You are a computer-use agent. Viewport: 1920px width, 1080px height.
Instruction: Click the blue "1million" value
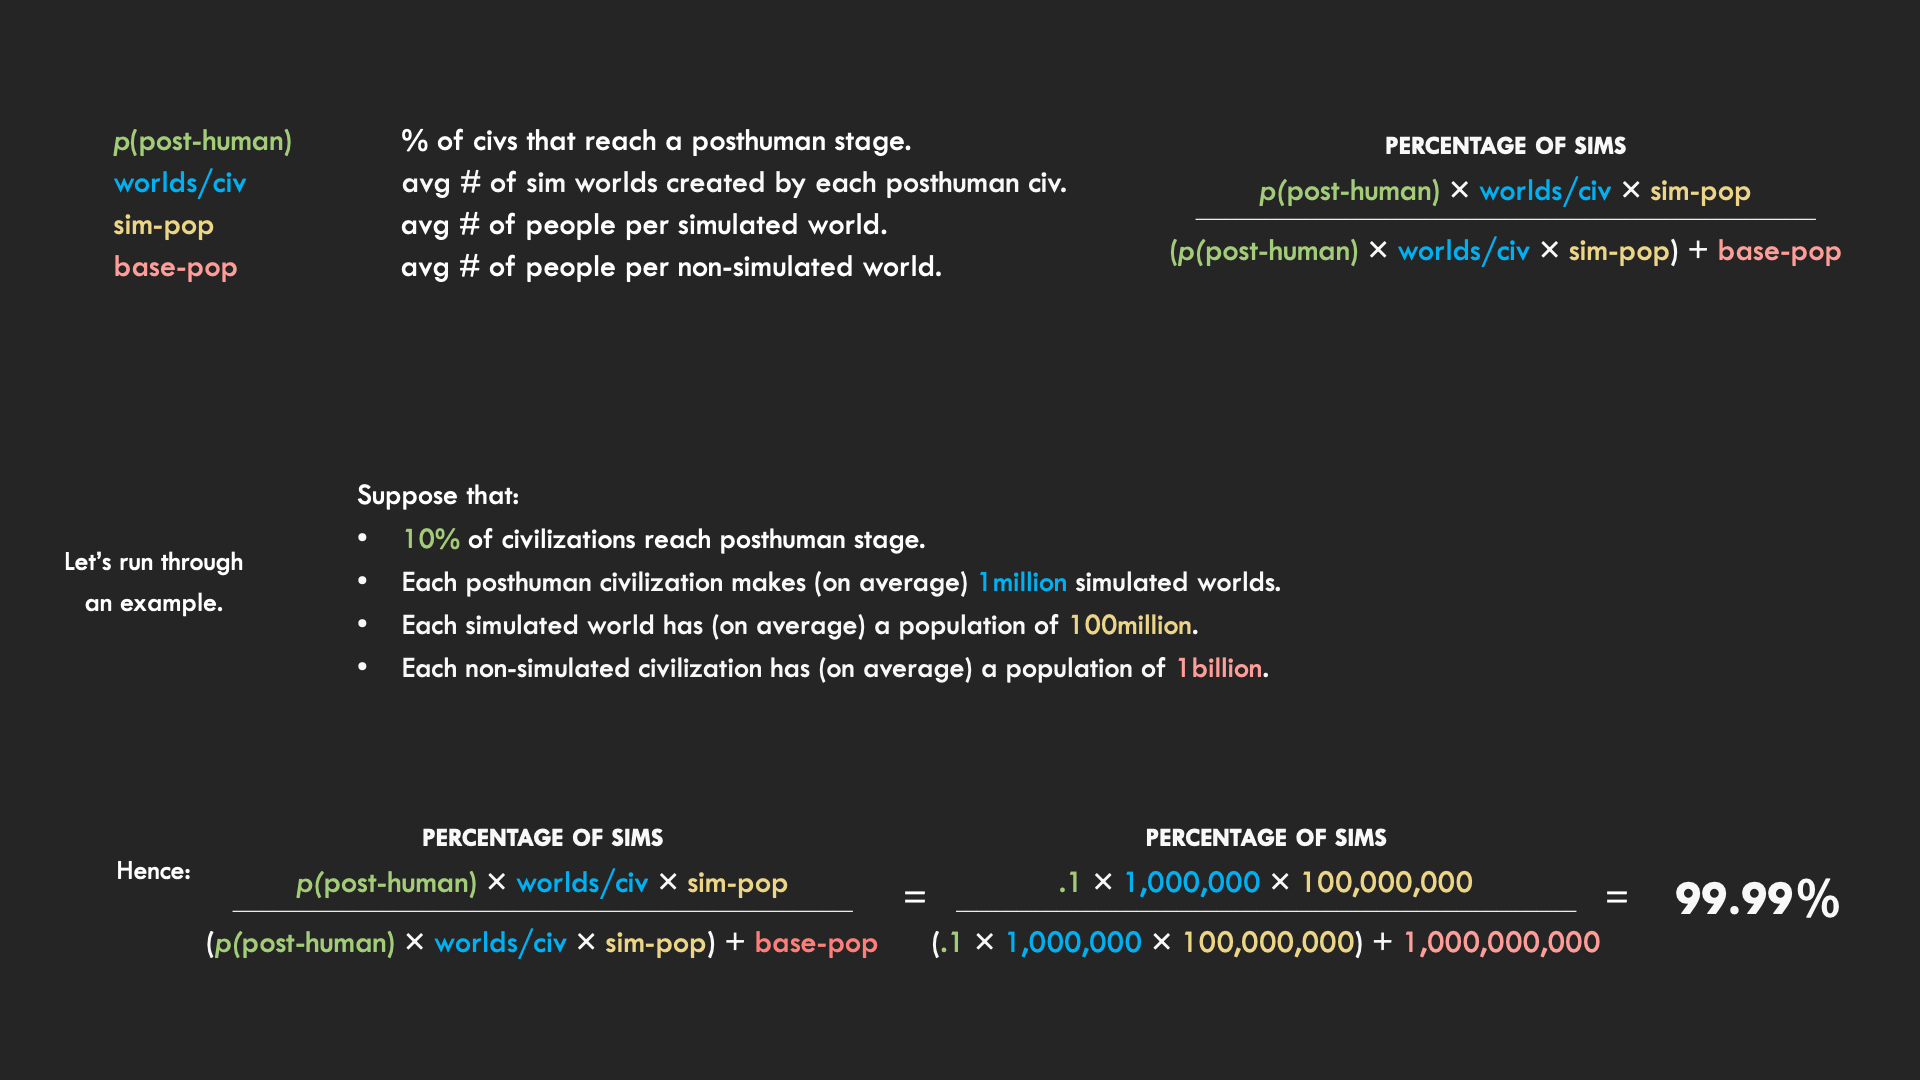pos(1022,582)
